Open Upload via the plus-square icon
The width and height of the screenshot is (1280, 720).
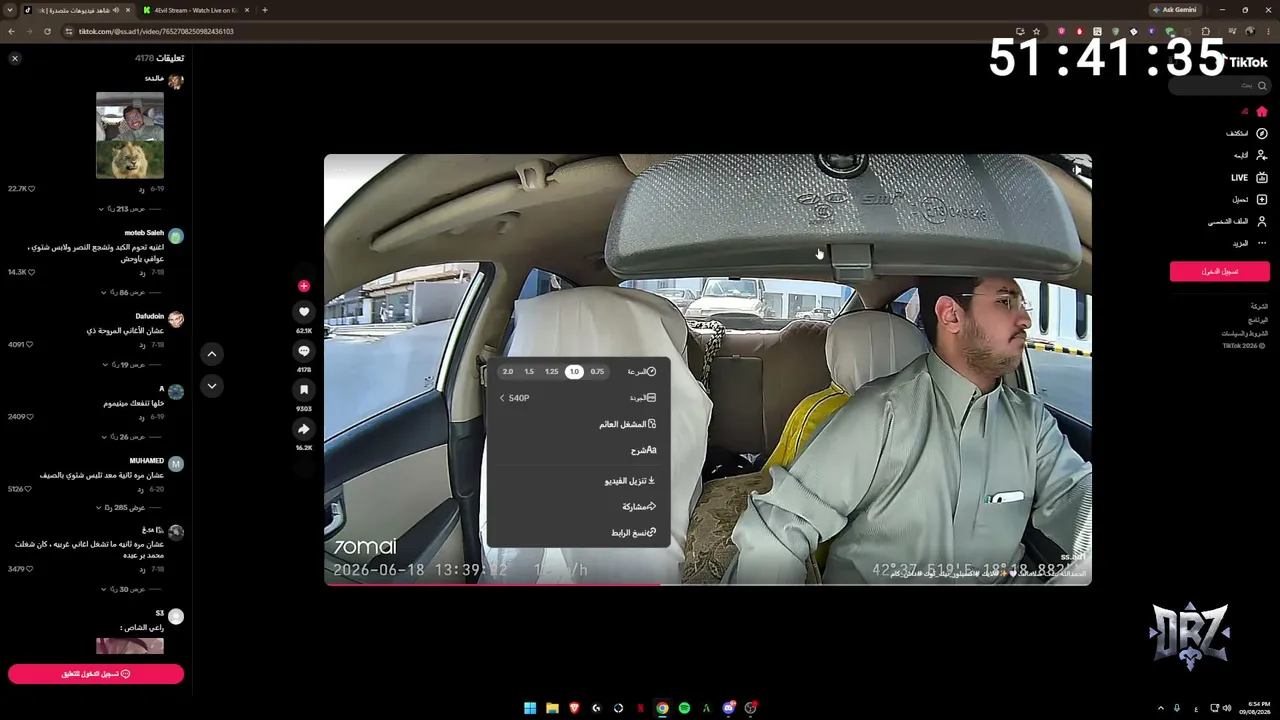pos(1261,199)
